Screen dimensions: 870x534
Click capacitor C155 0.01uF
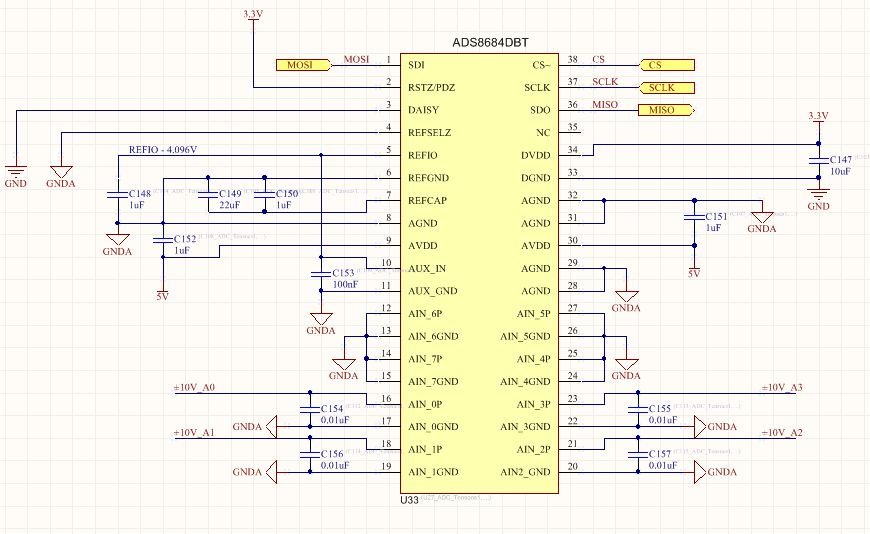pos(638,410)
